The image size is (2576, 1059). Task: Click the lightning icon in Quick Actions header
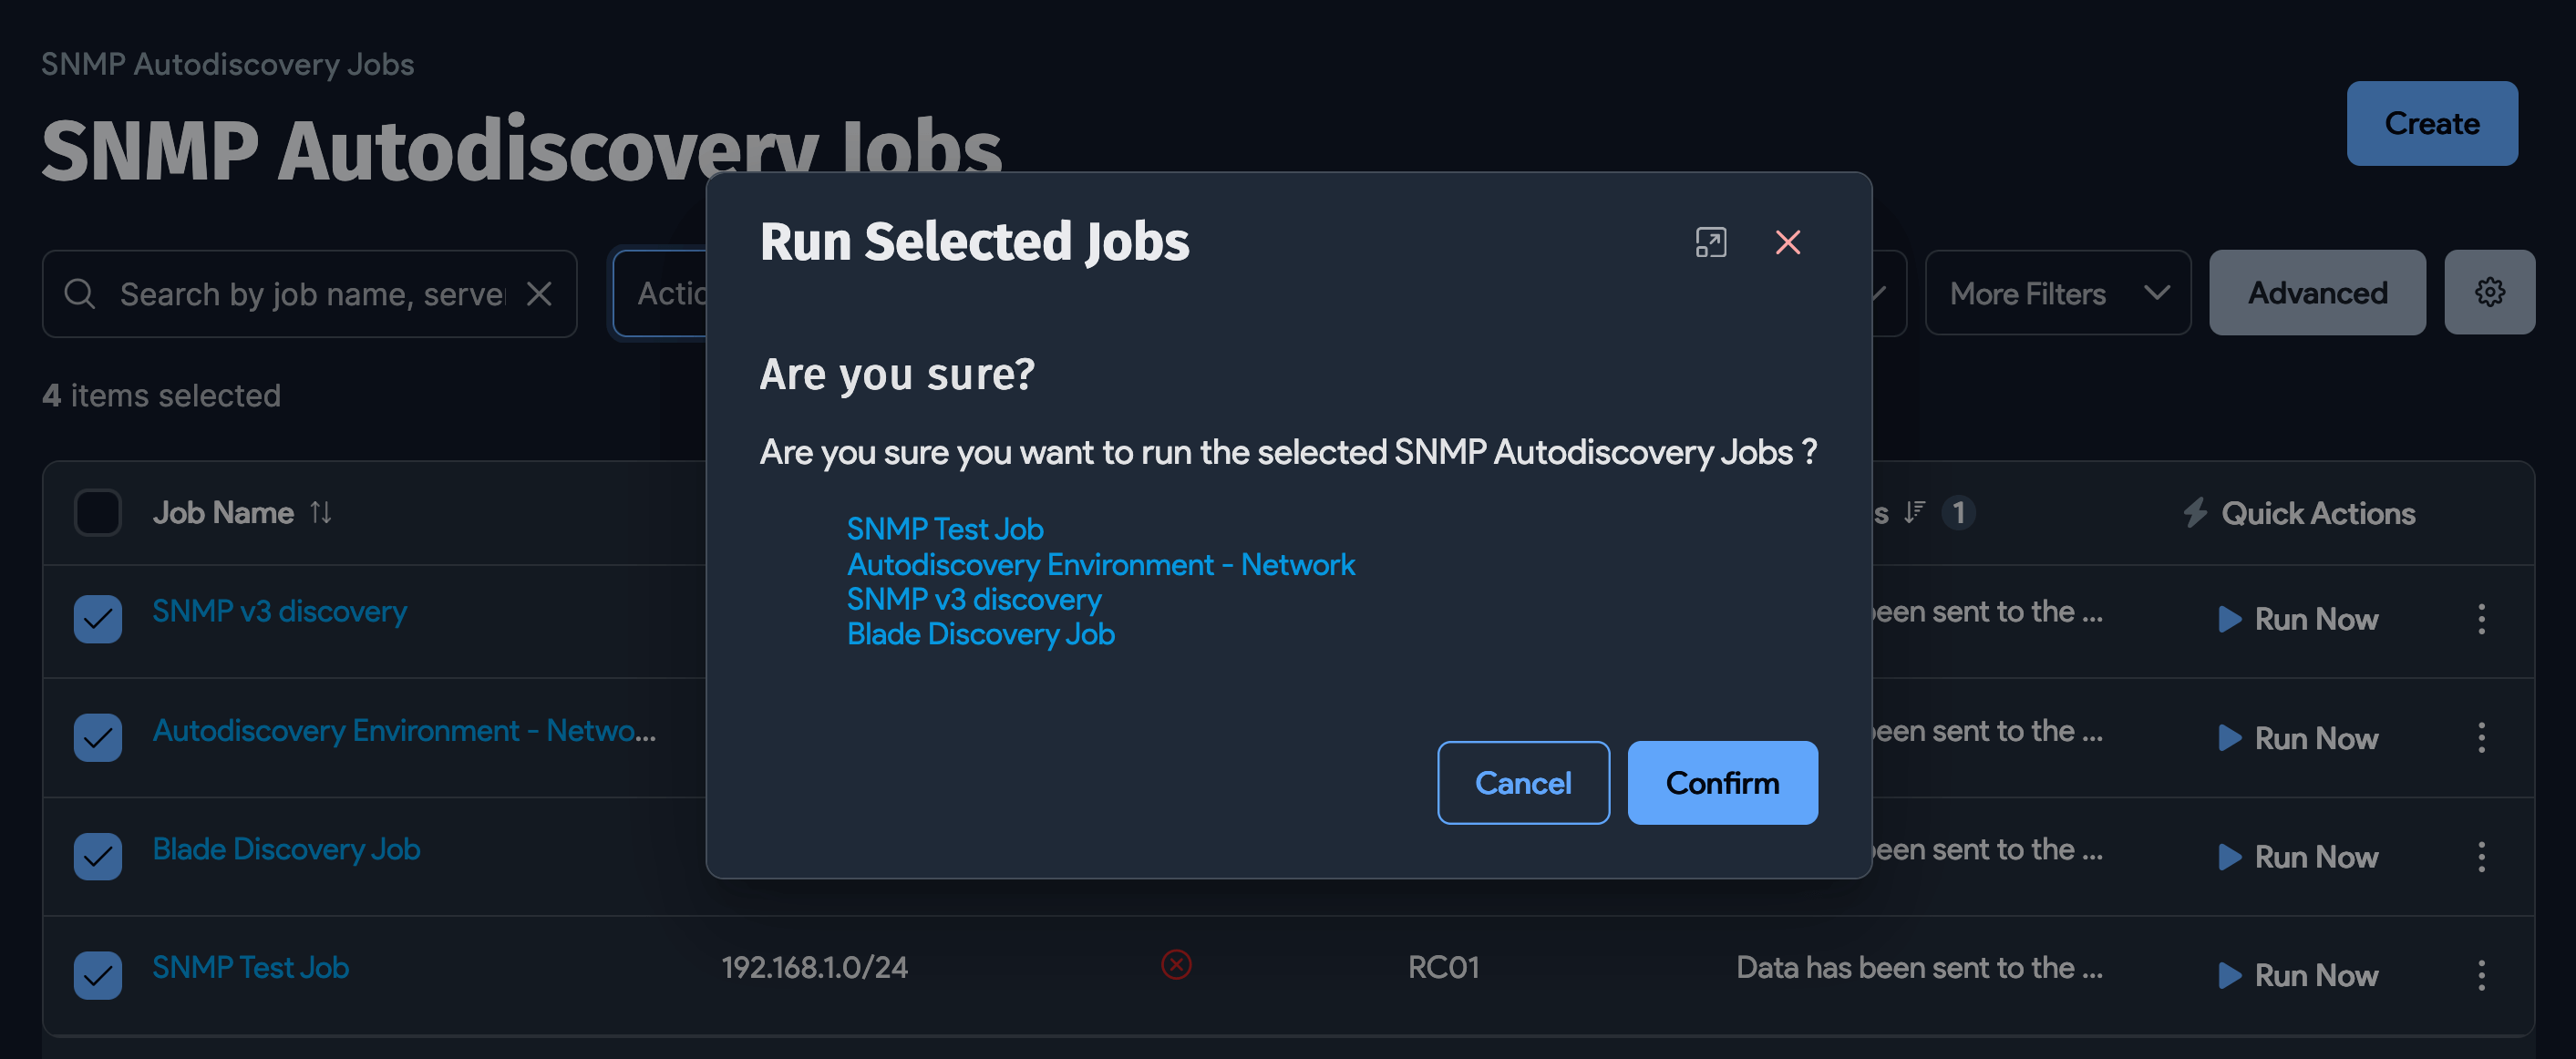[2196, 512]
